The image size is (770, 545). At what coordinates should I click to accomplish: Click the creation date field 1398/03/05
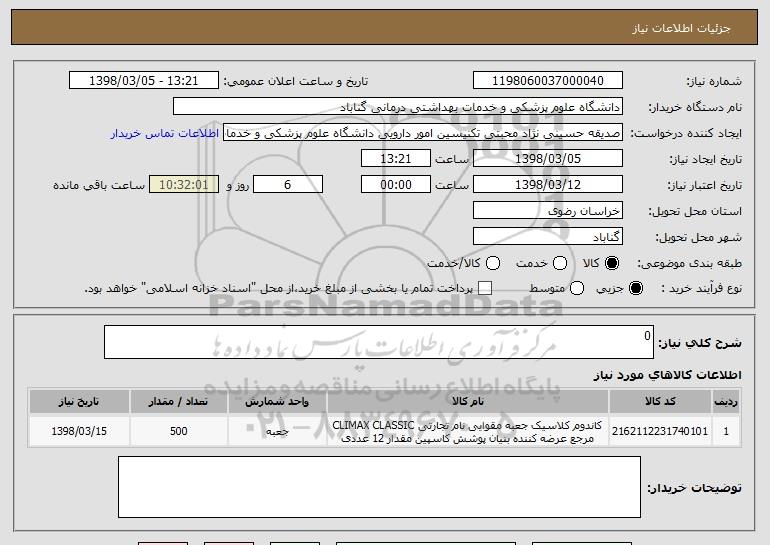[548, 159]
